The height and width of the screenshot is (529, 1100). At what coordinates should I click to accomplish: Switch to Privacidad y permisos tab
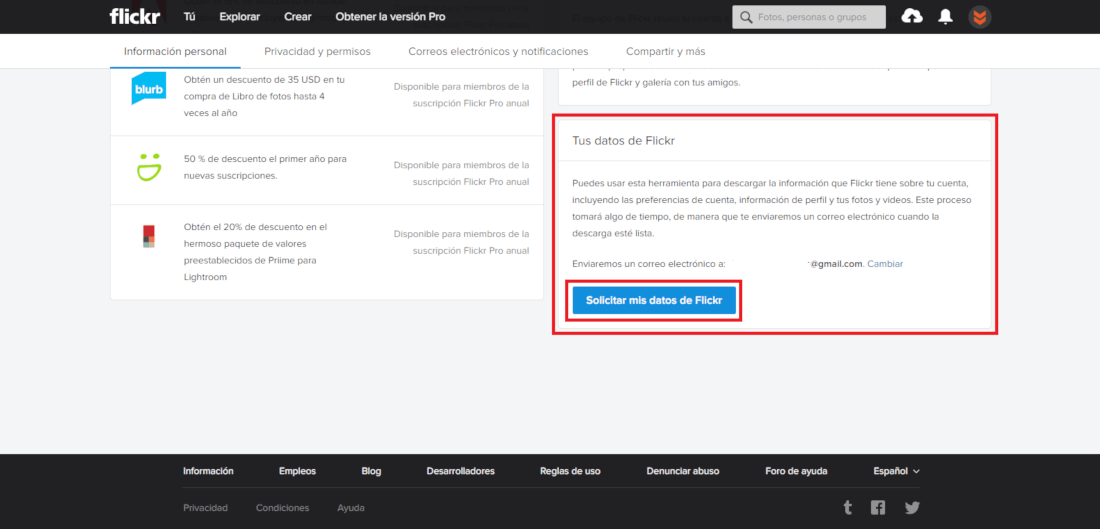pos(317,51)
